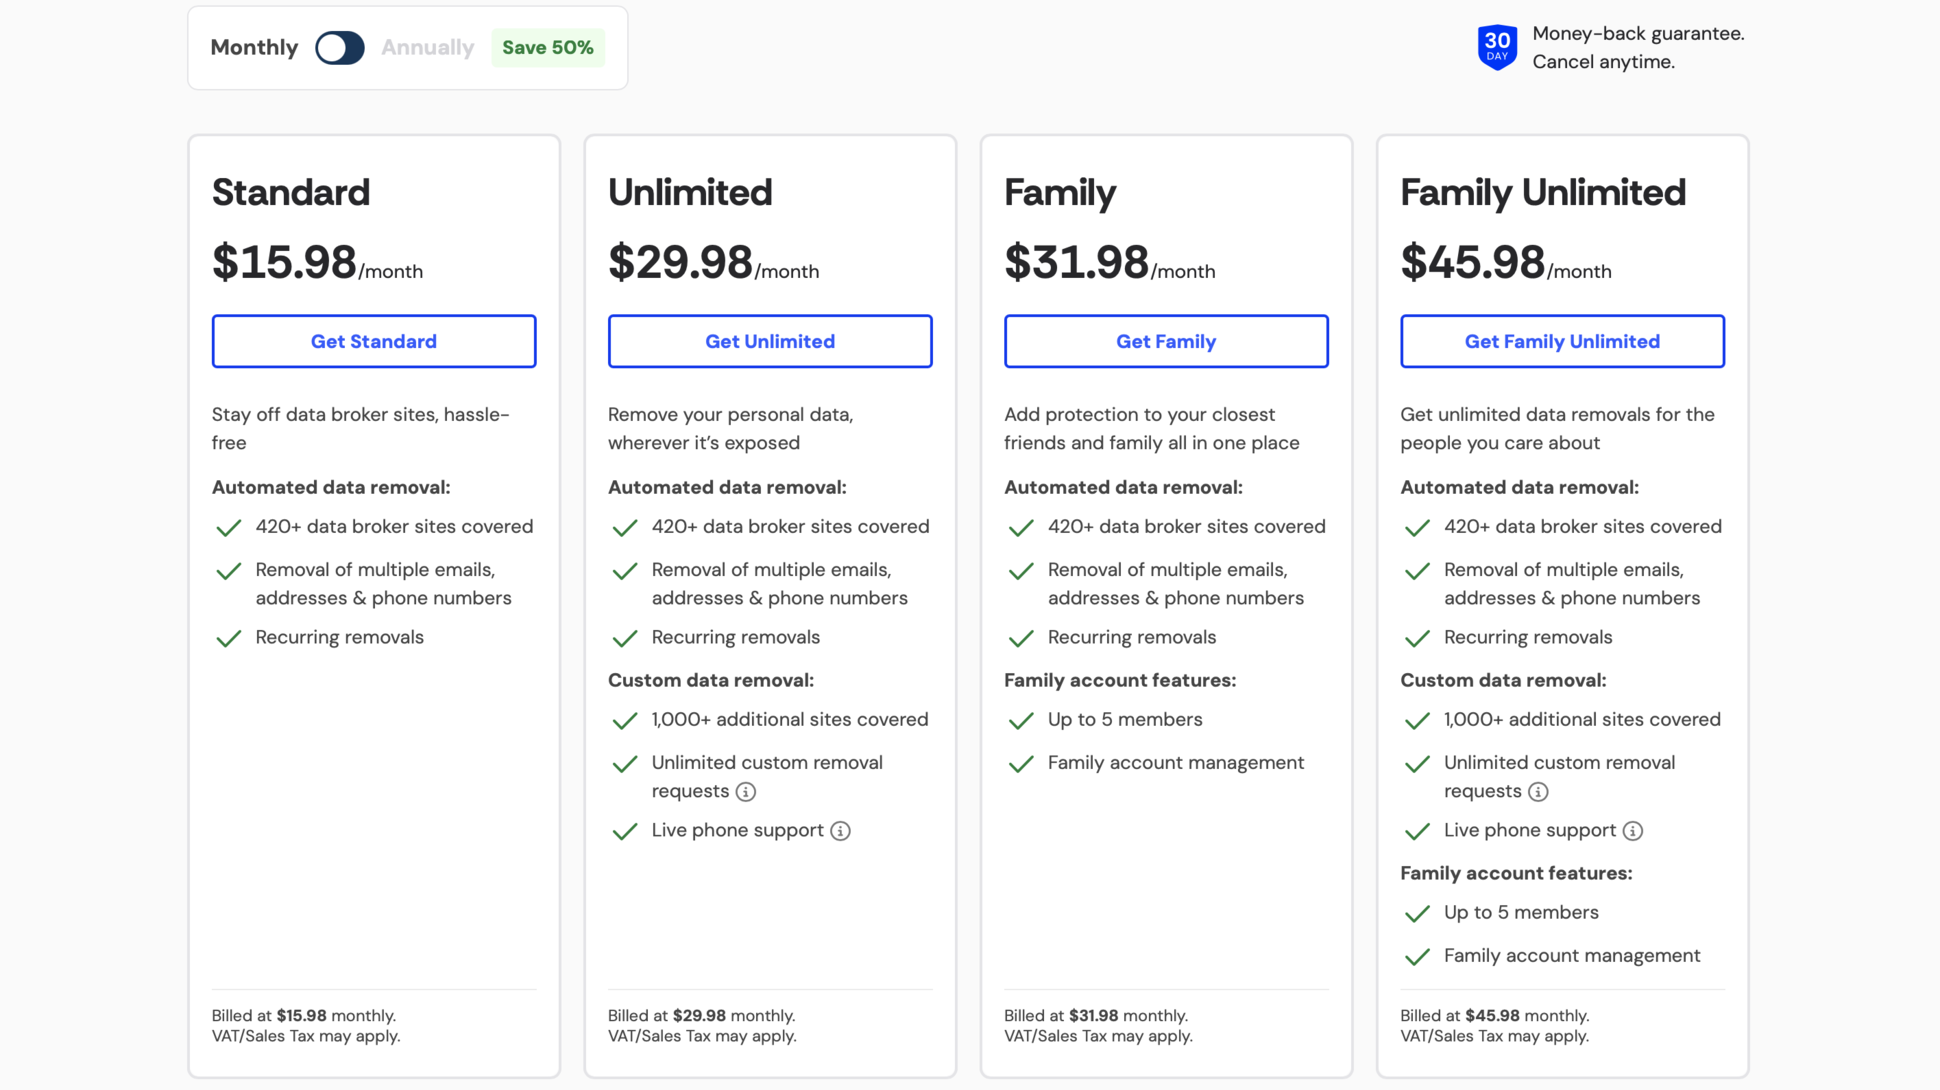The width and height of the screenshot is (1940, 1090).
Task: Click the Get Standard button
Action: pos(373,341)
